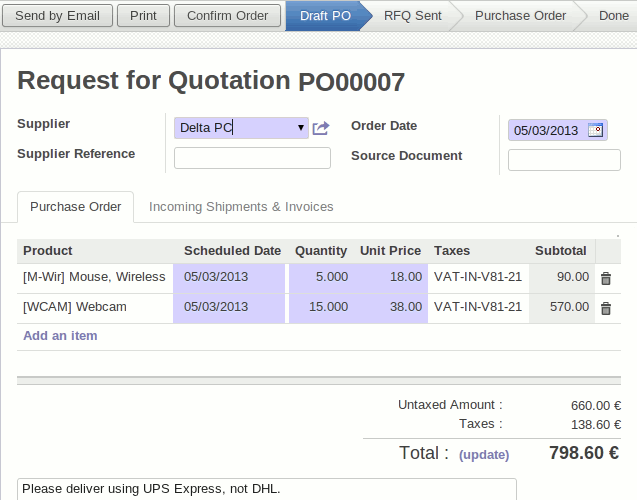Click the Source Document input field
Screen dimensions: 637x500
(x=564, y=160)
